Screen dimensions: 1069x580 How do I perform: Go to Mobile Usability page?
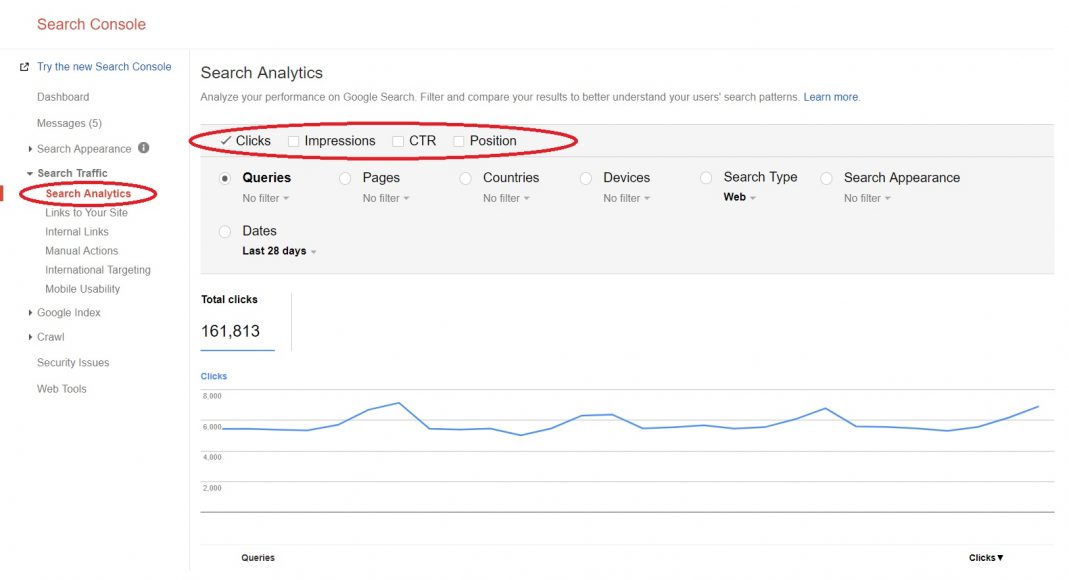click(x=82, y=289)
